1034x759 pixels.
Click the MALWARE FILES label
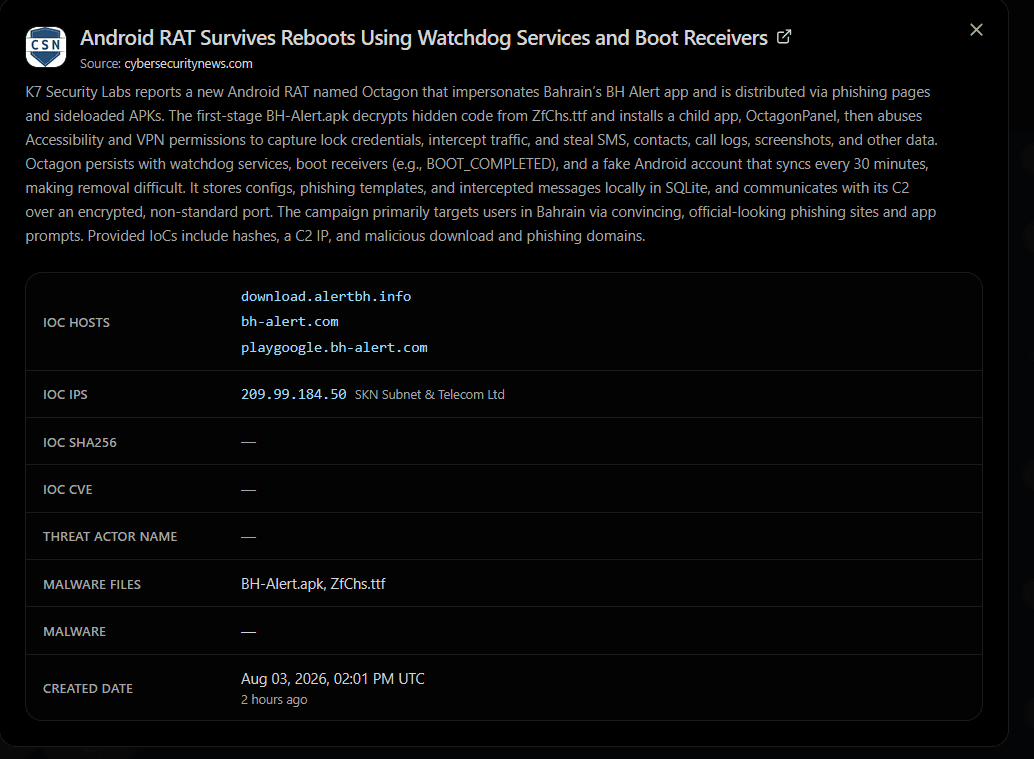92,584
